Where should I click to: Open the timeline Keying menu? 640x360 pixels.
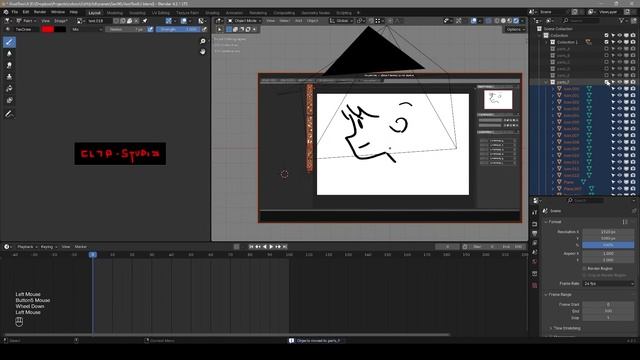point(48,247)
